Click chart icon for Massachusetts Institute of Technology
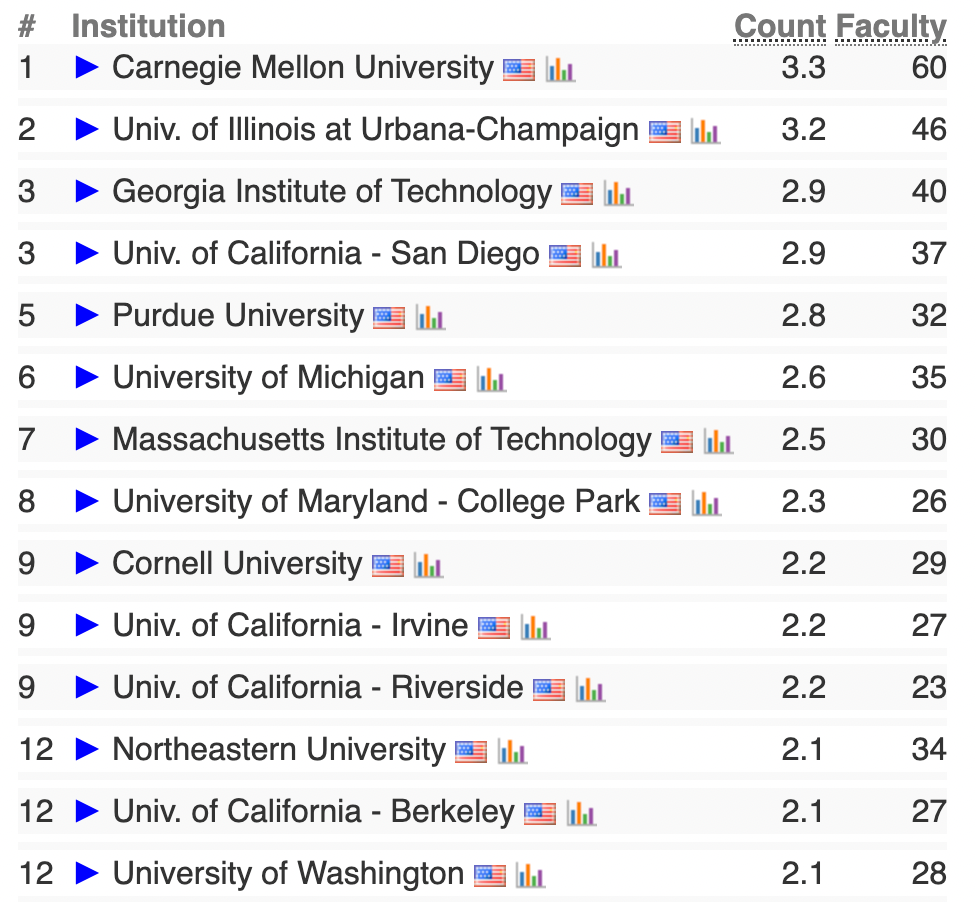Viewport: 976px width, 902px height. 718,441
